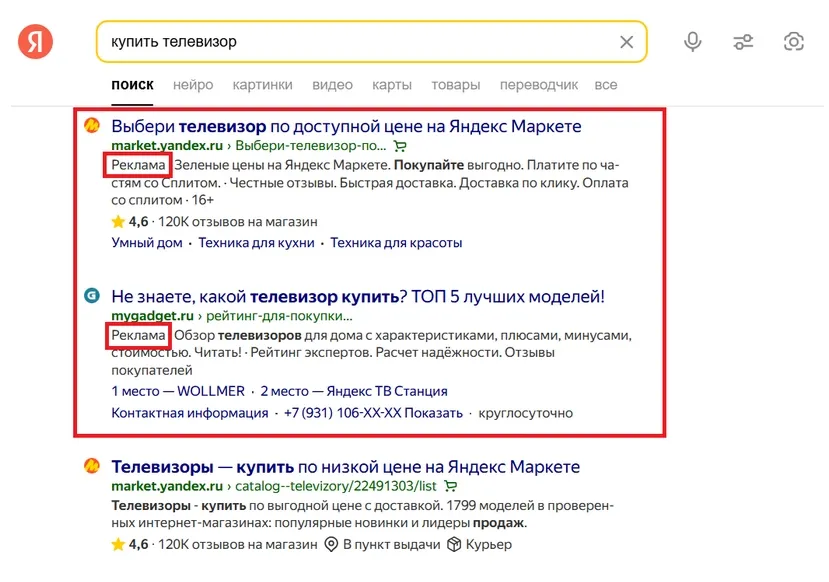Click 'круглосуточно' working hours text
This screenshot has height=582, width=829.
526,413
